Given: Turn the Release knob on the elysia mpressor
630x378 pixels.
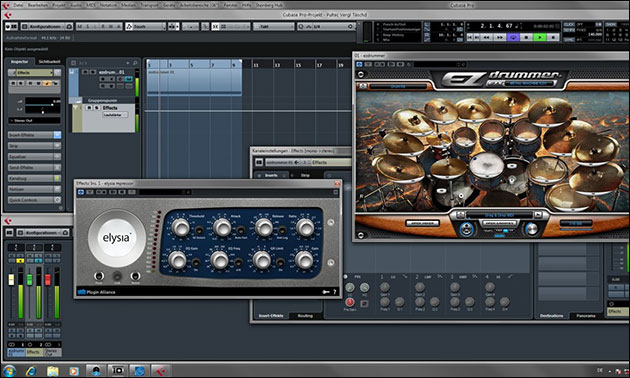Looking at the screenshot, I should 264,227.
